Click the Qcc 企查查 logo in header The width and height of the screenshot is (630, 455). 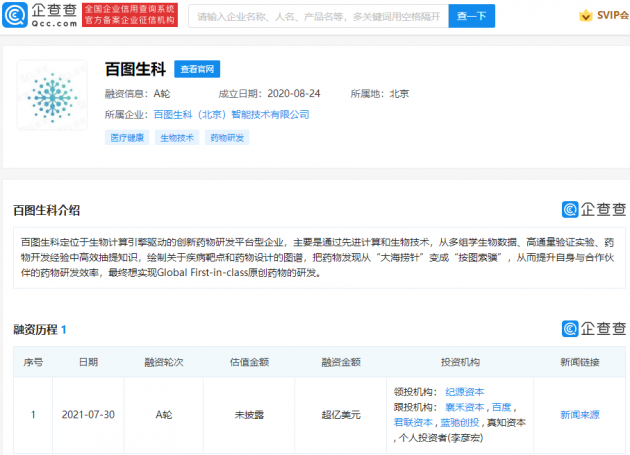[x=38, y=15]
